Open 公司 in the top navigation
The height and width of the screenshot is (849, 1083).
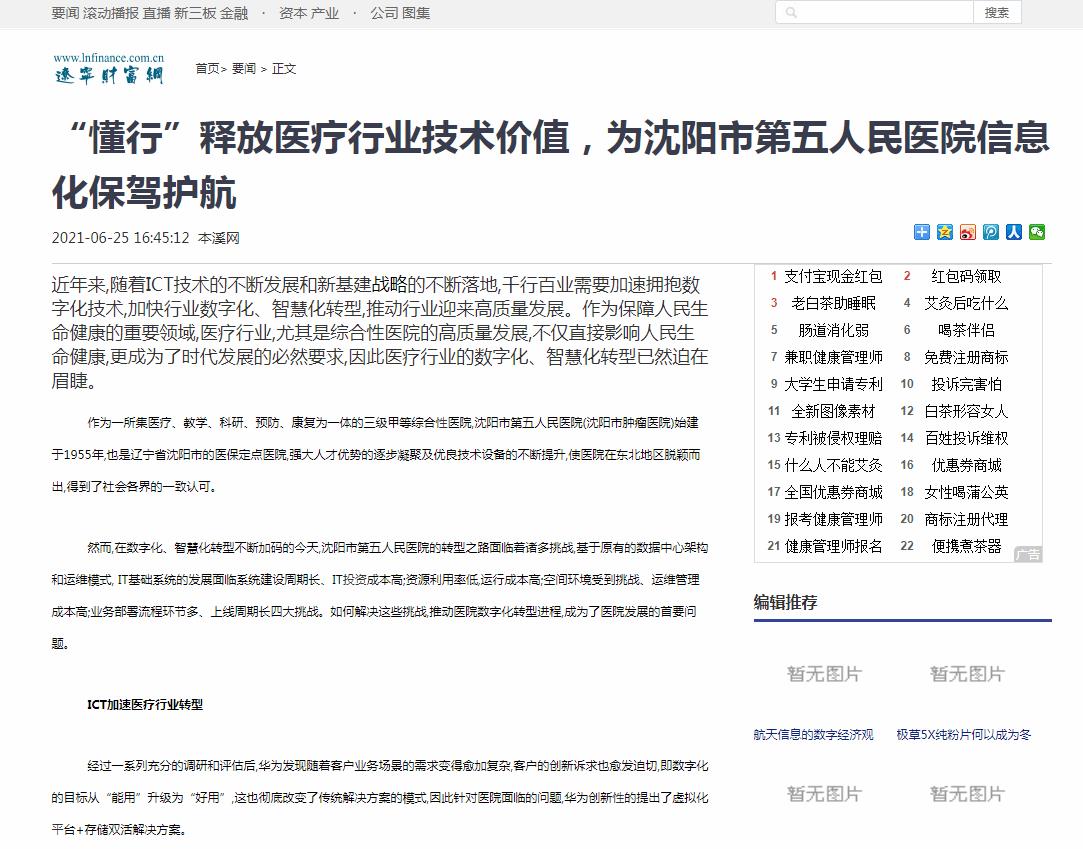click(384, 13)
